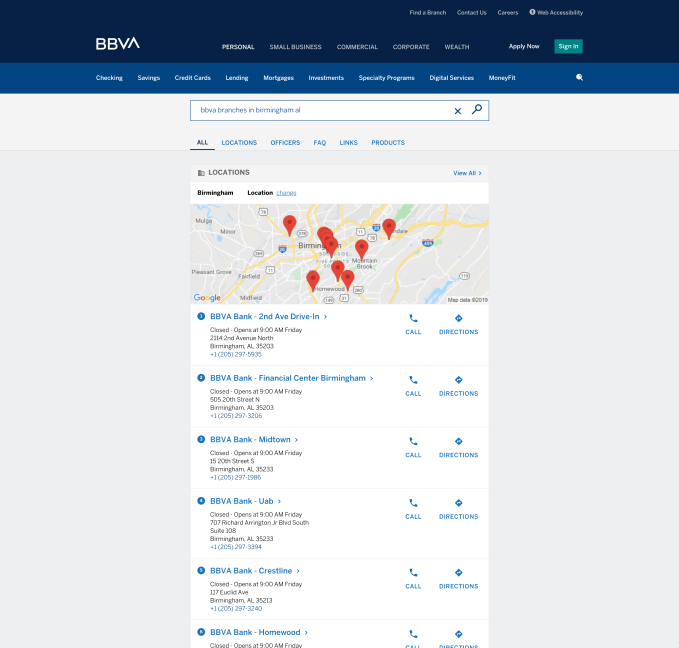Click the Web Accessibility info icon
This screenshot has width=679, height=648.
[532, 12]
